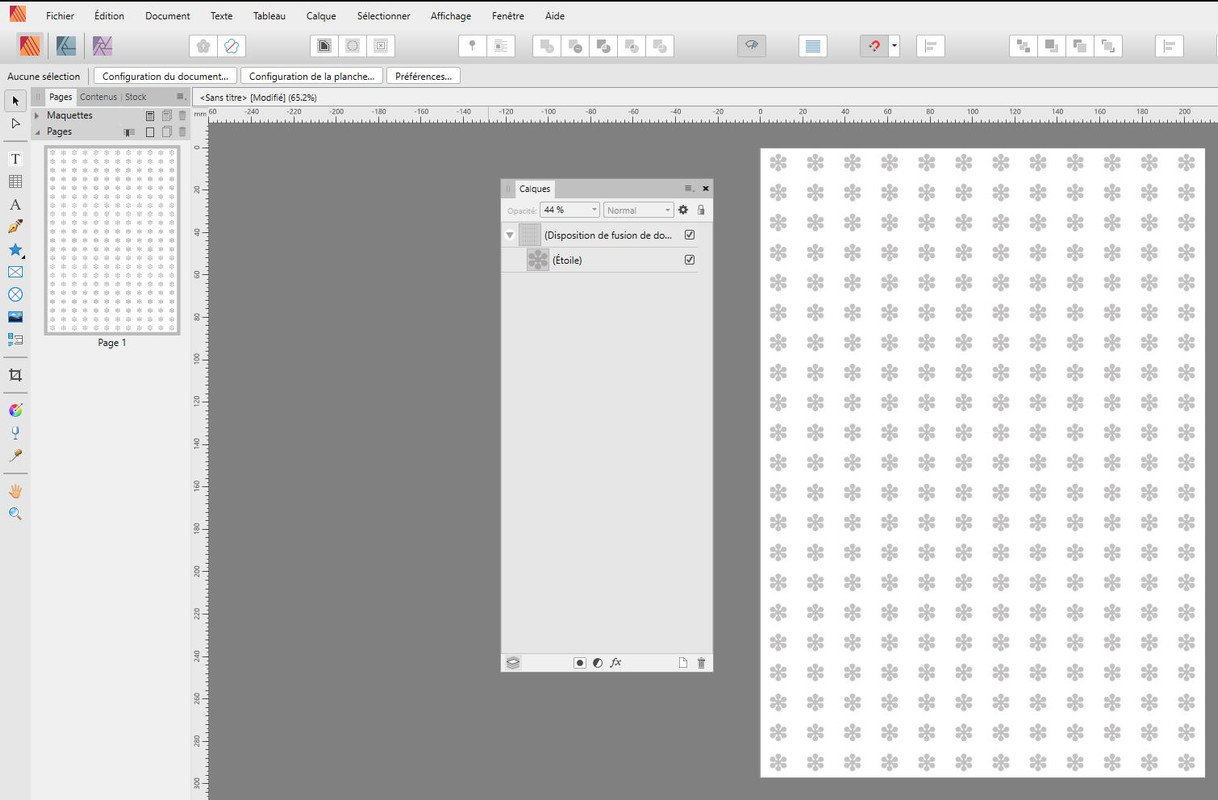Click the baseline grid toolbar icon

pos(813,46)
